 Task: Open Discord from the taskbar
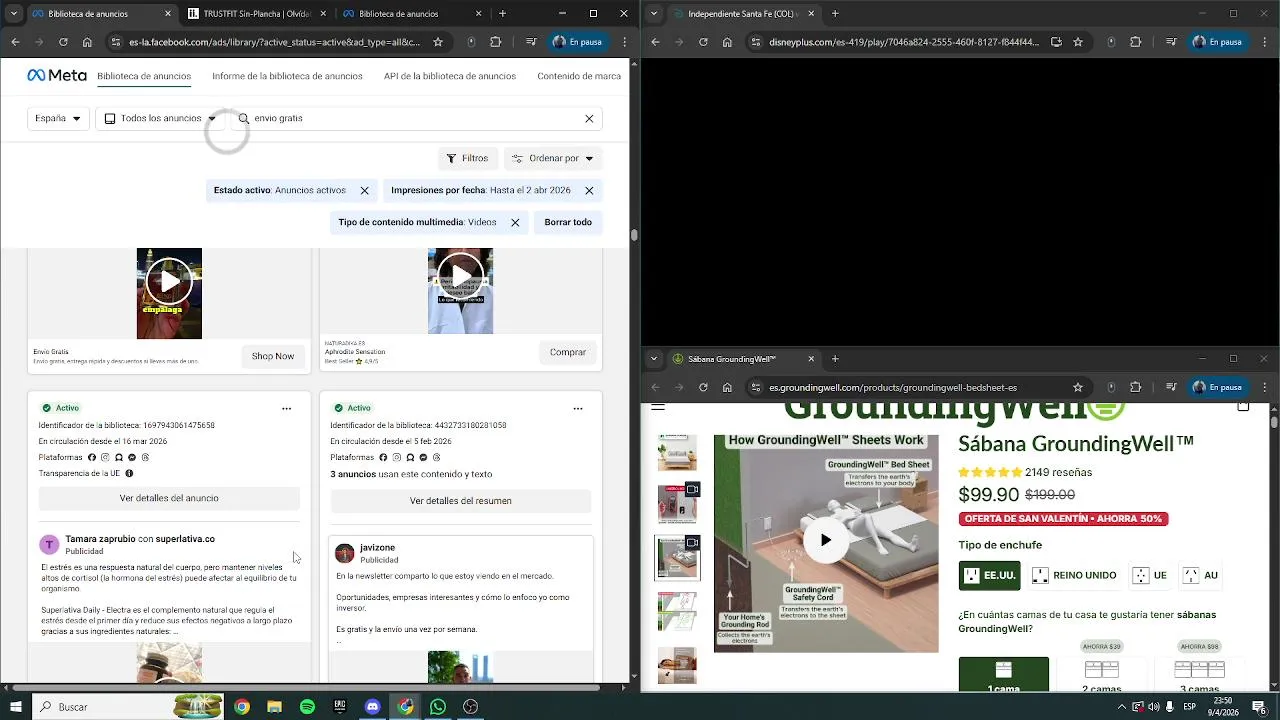[x=373, y=707]
